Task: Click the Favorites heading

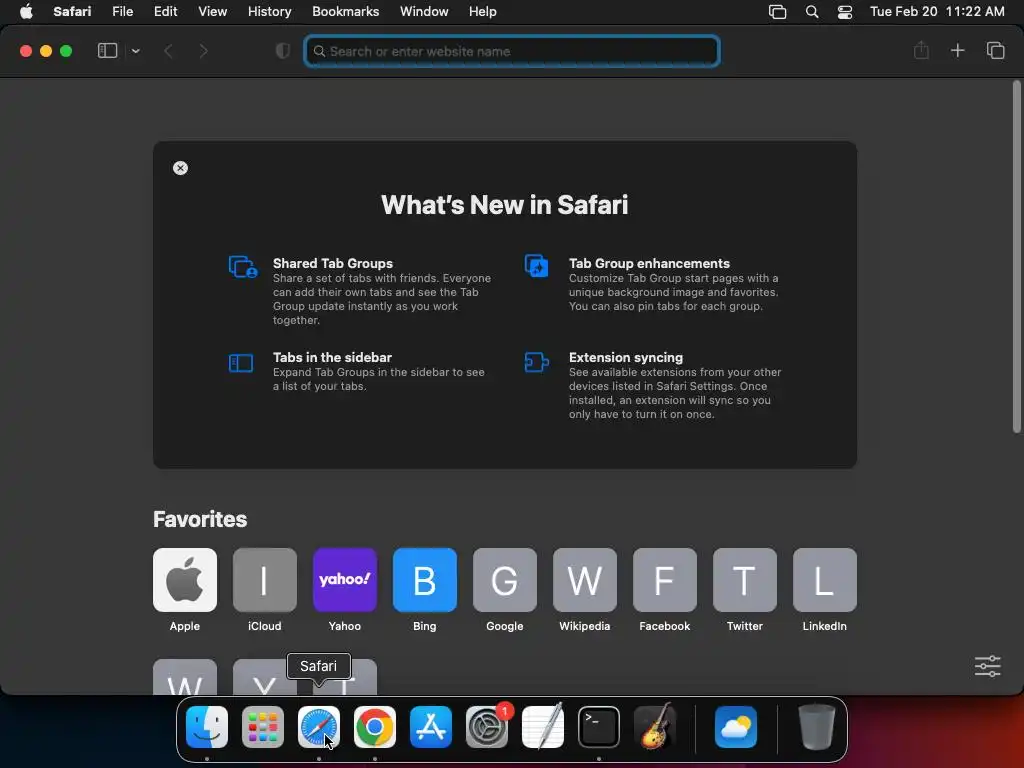Action: [x=200, y=519]
